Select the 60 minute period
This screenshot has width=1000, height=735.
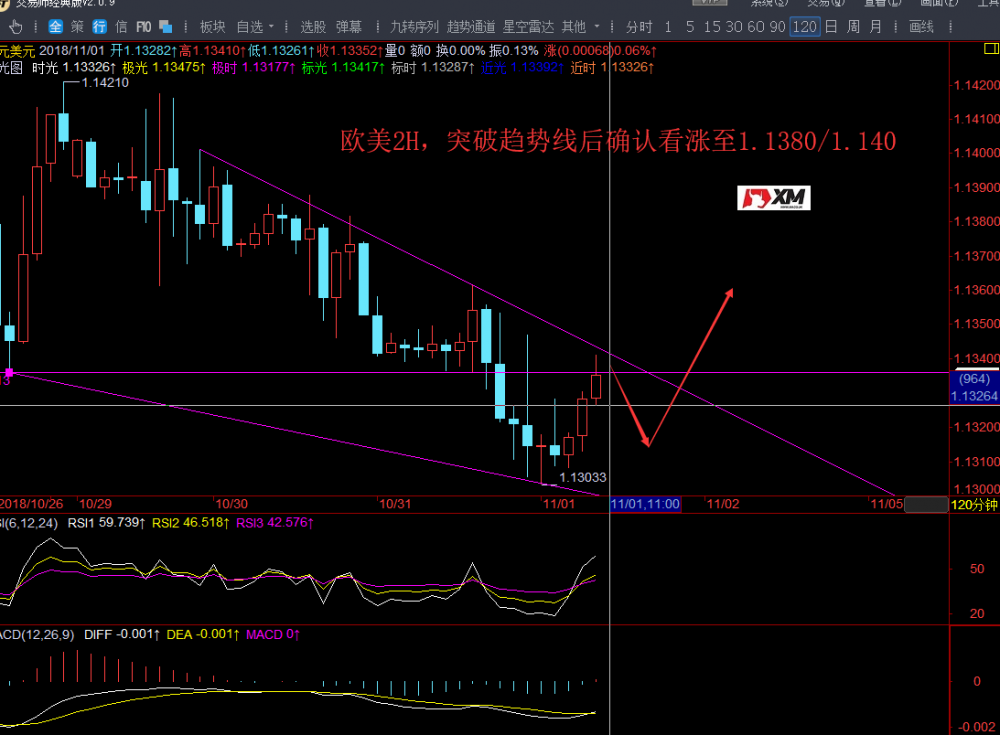click(x=756, y=27)
